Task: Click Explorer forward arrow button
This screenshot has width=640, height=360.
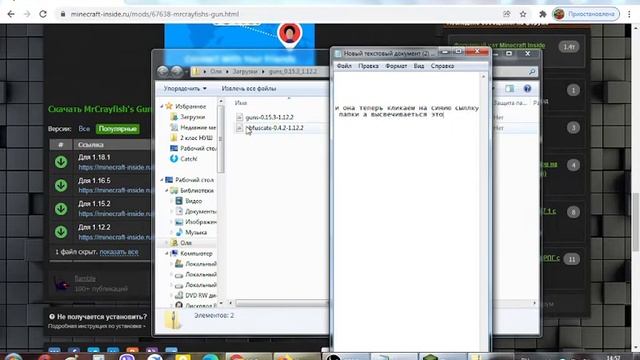Action: click(x=177, y=71)
